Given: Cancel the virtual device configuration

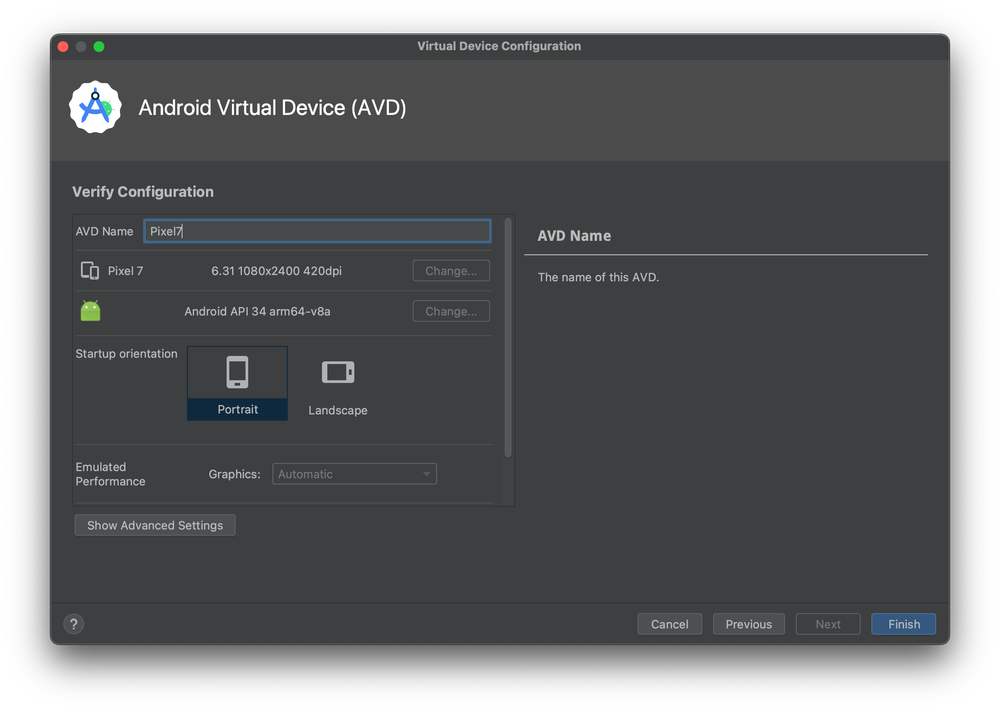Looking at the screenshot, I should (x=669, y=623).
